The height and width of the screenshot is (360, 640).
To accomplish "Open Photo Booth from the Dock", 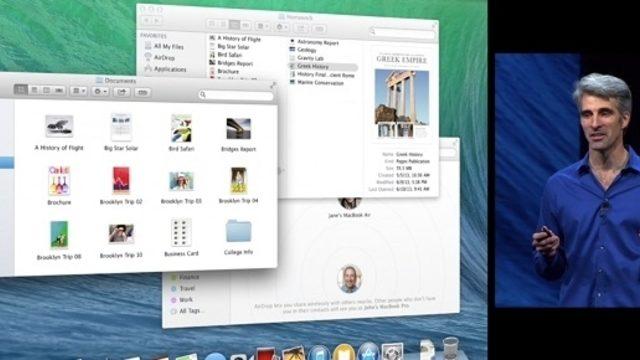I will point(266,353).
